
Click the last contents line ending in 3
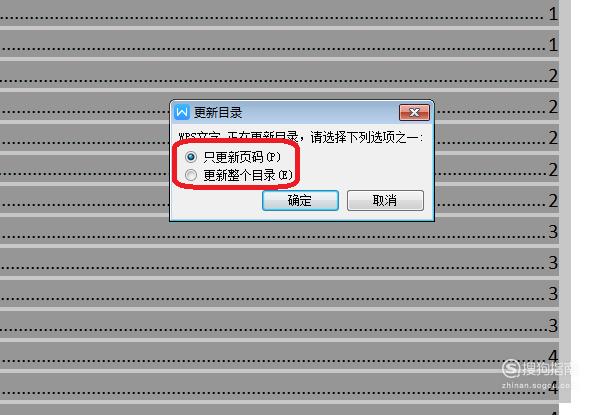(279, 324)
